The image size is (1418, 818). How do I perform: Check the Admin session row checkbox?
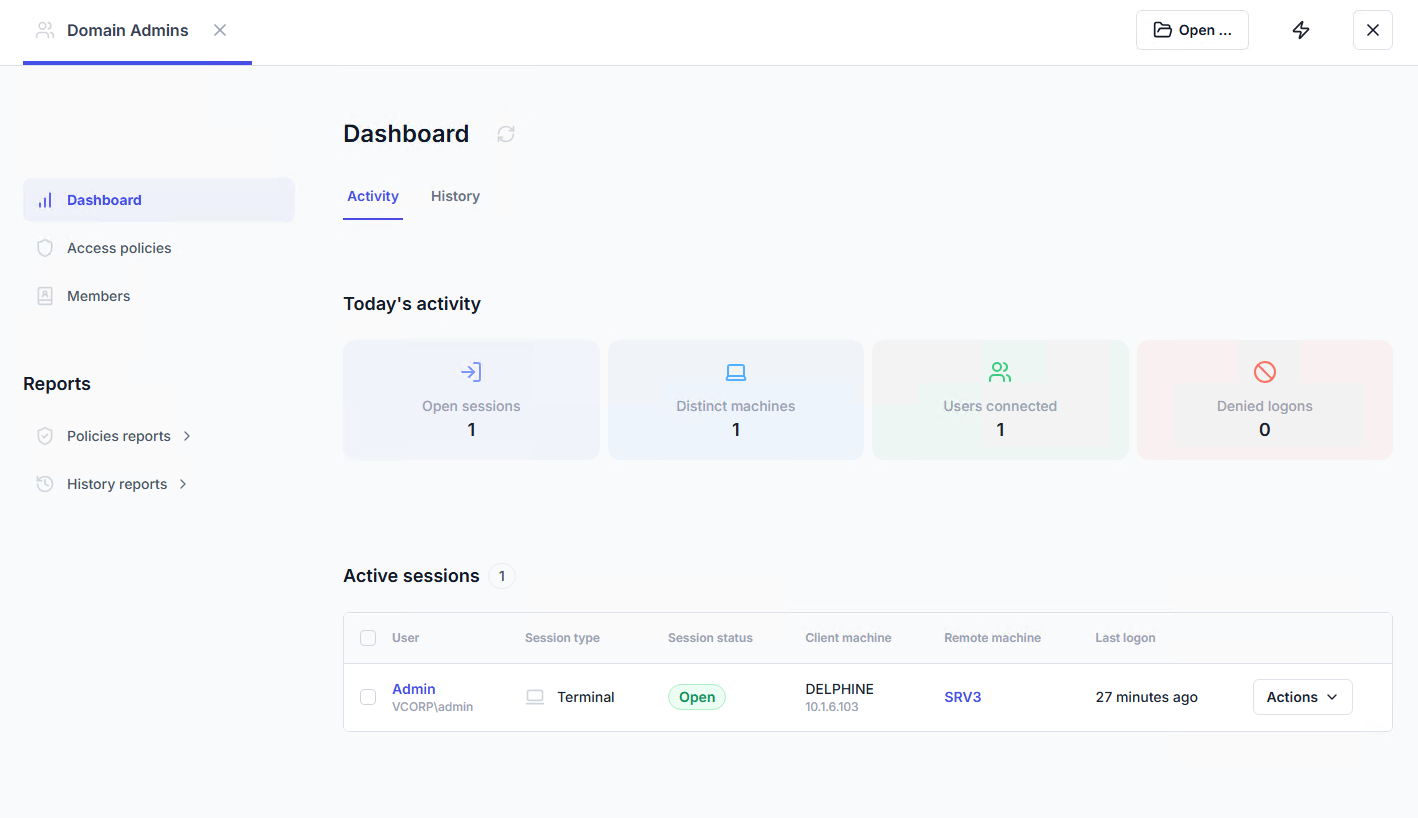(368, 697)
